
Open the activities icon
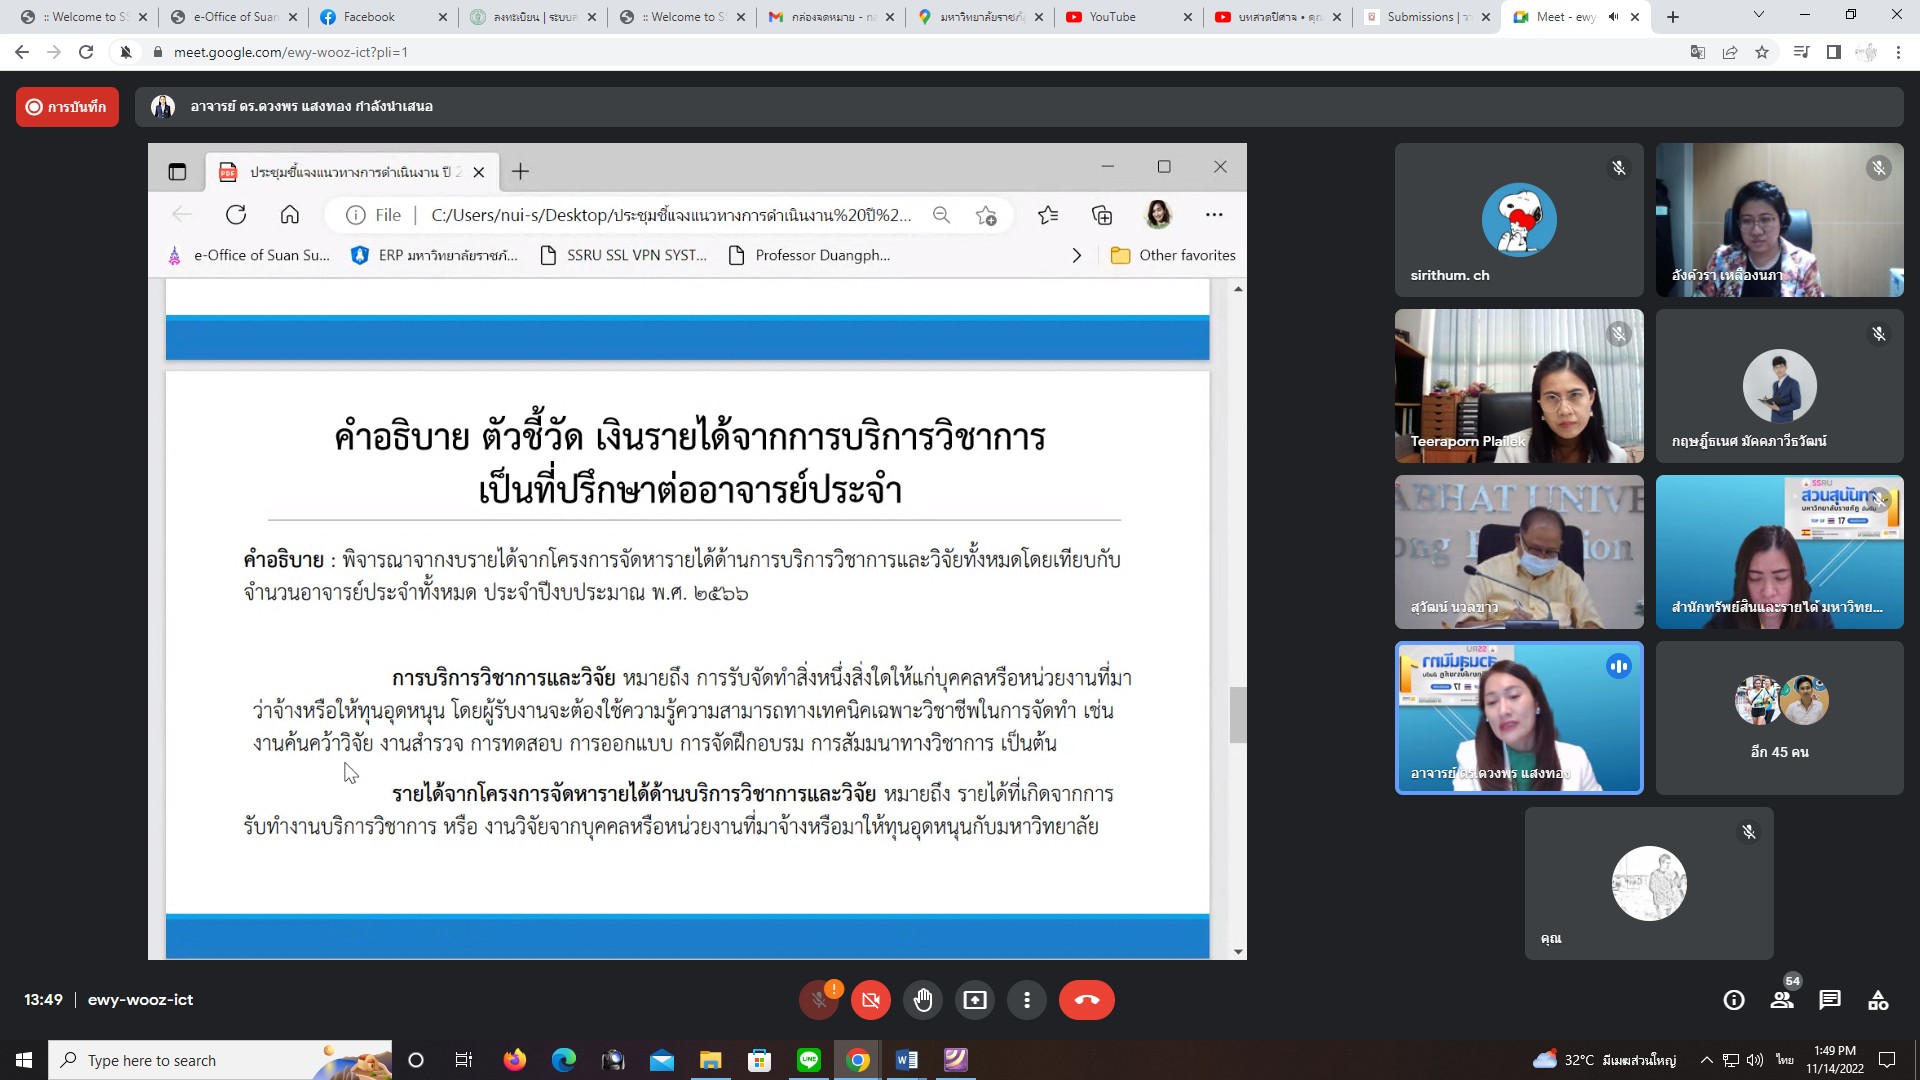click(1878, 1000)
